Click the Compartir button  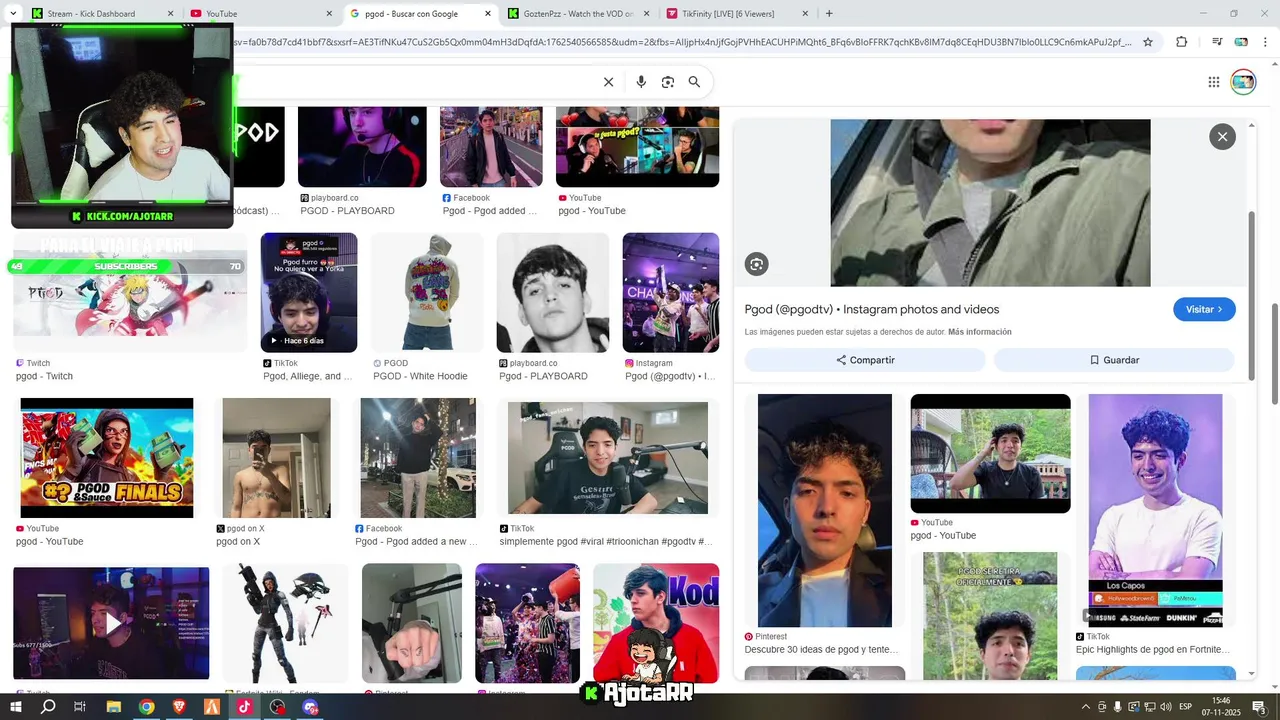[865, 360]
